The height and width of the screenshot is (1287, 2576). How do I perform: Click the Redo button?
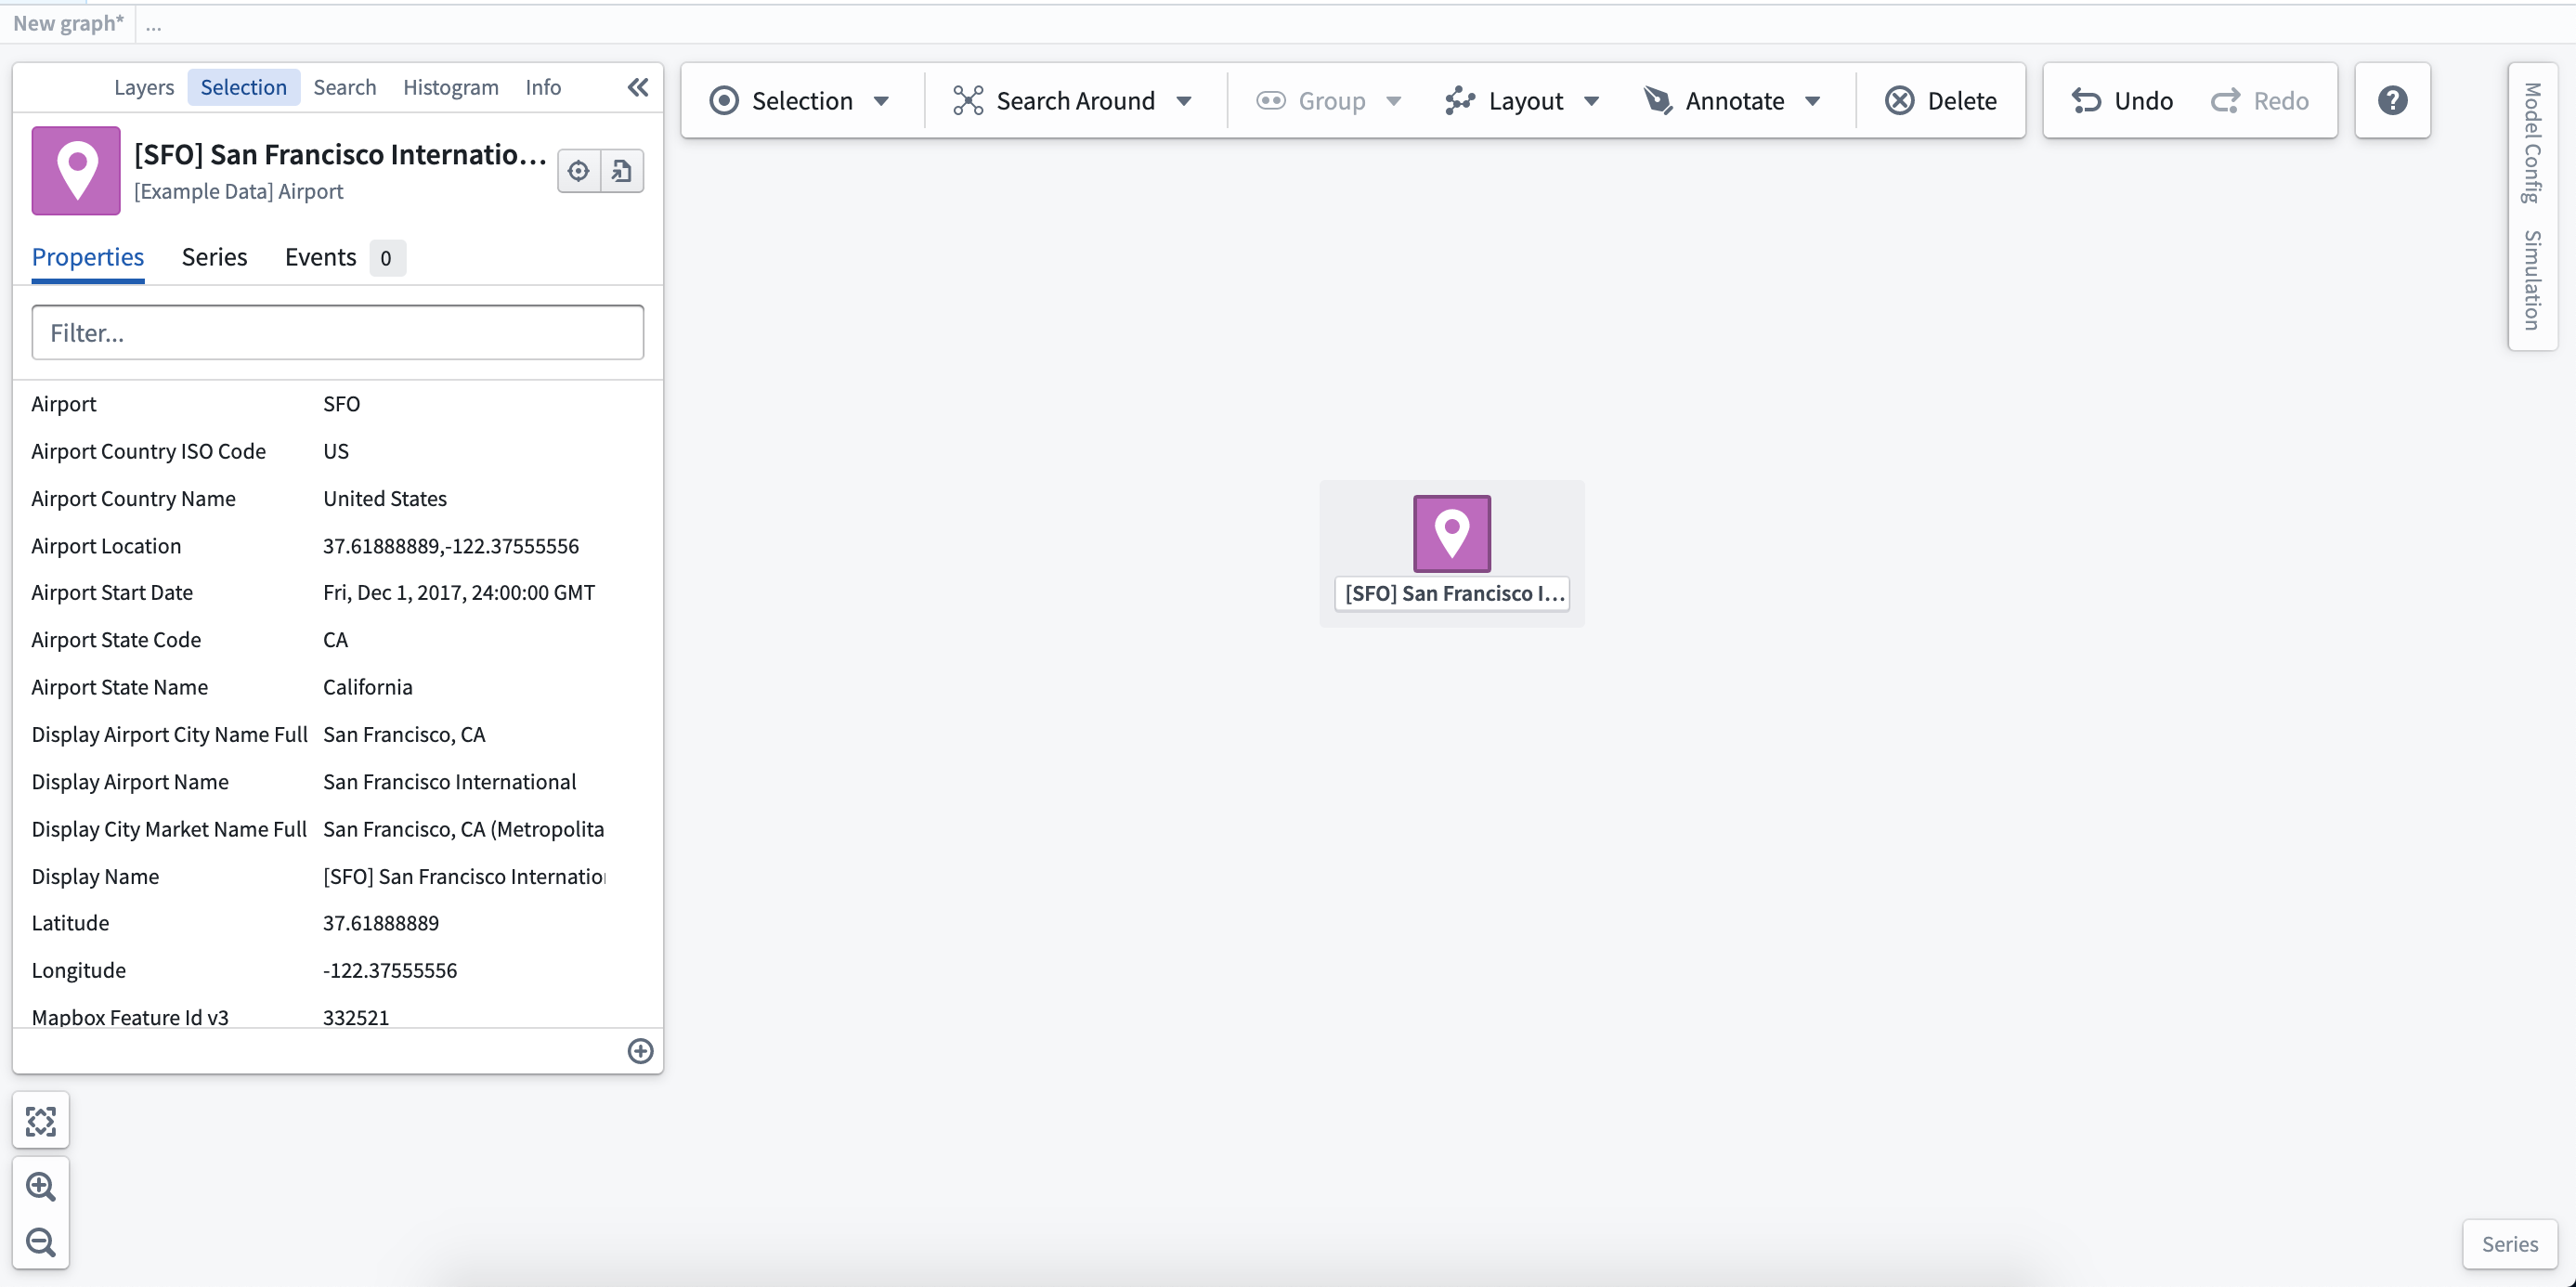pyautogui.click(x=2259, y=100)
